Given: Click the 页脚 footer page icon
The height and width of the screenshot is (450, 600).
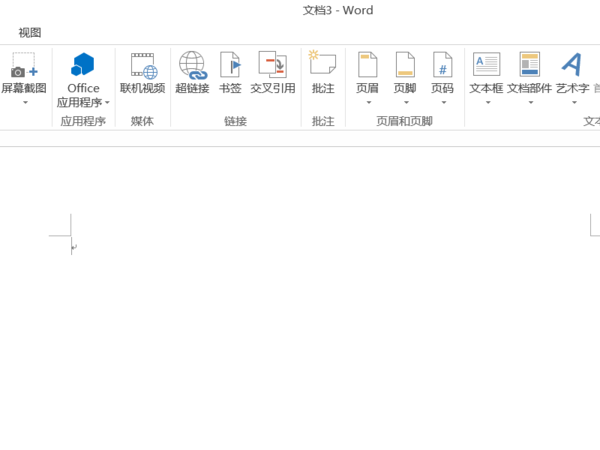Looking at the screenshot, I should [405, 64].
